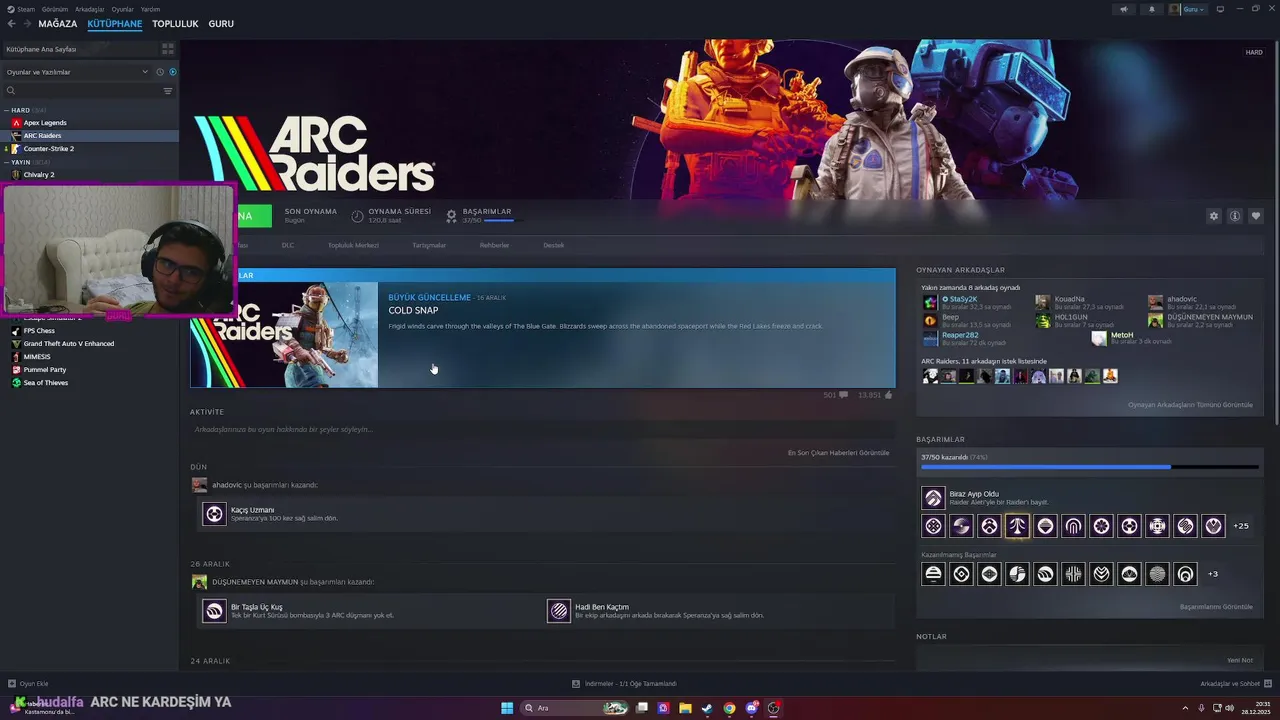Open the Topluluk Merkezi tab
1280x720 pixels.
click(353, 245)
